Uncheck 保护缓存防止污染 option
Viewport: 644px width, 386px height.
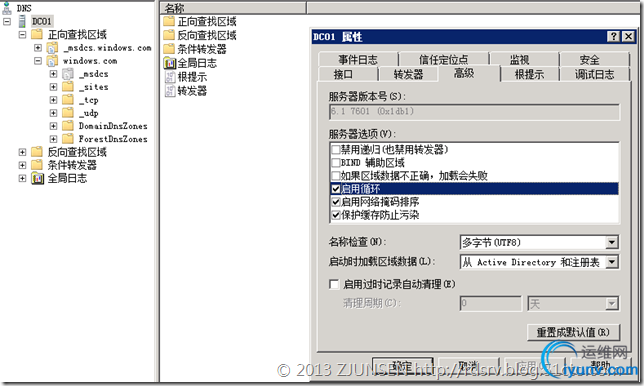click(336, 215)
